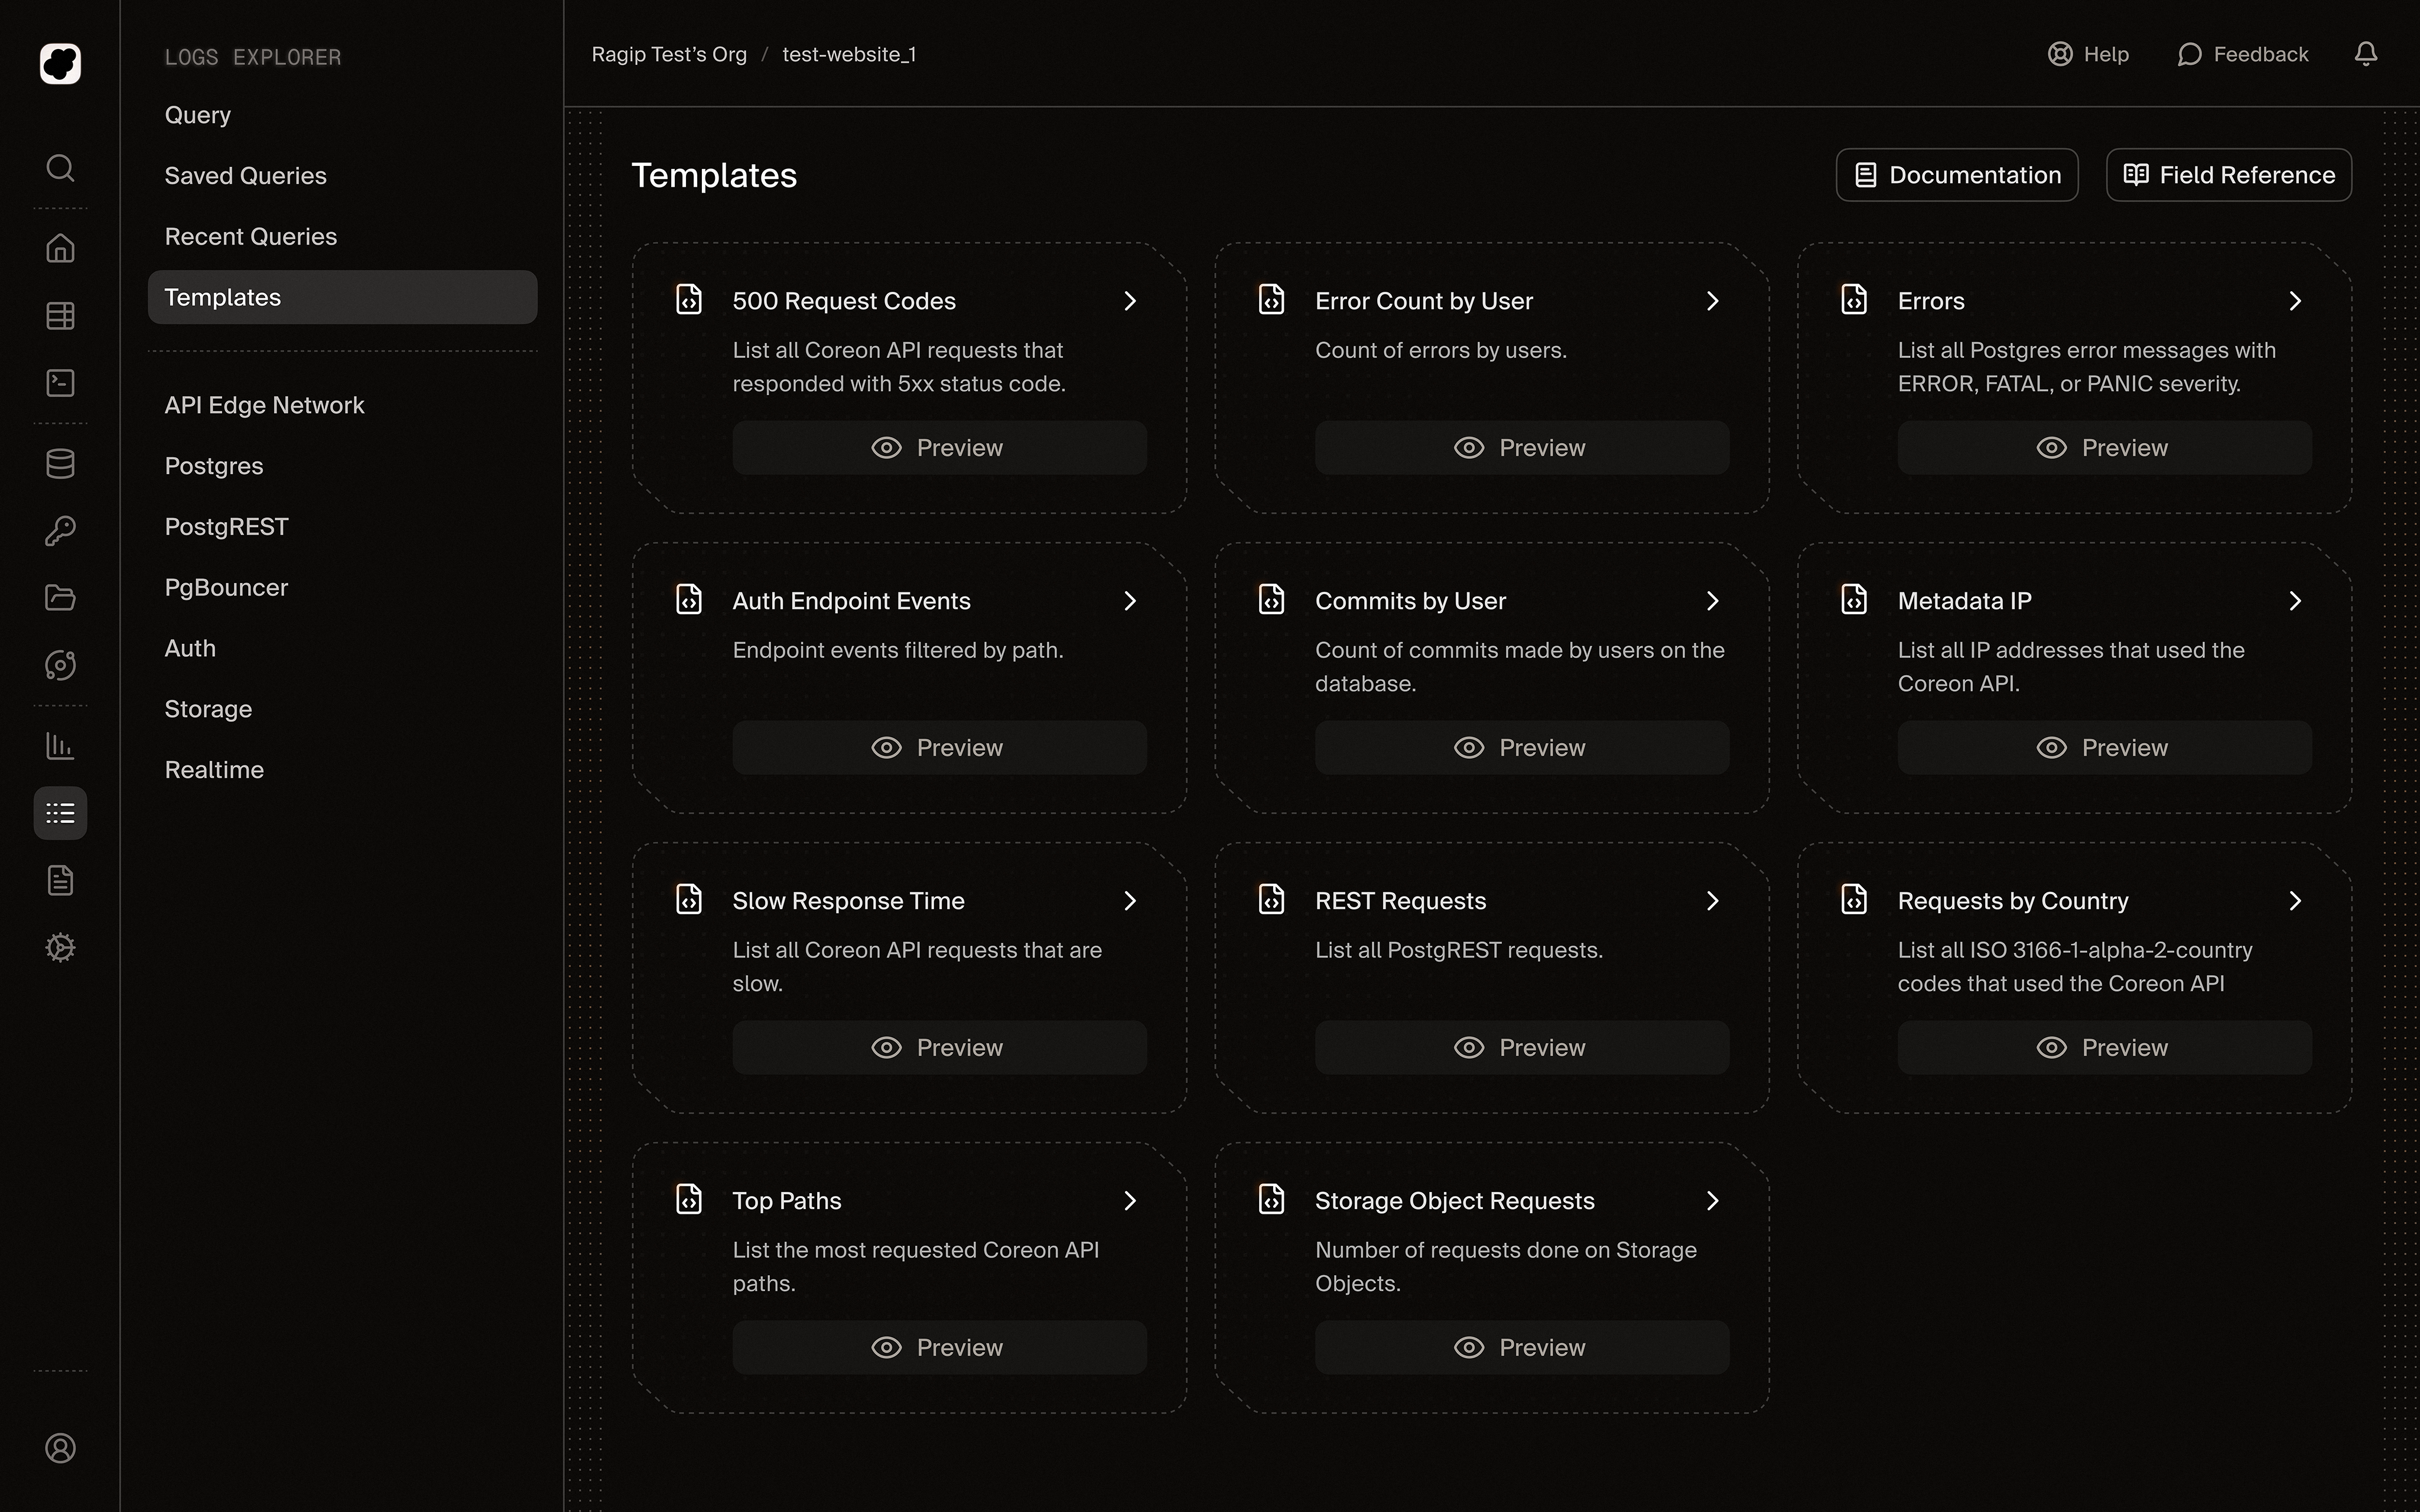2420x1512 pixels.
Task: Expand the Commits by User template
Action: [x=1712, y=600]
